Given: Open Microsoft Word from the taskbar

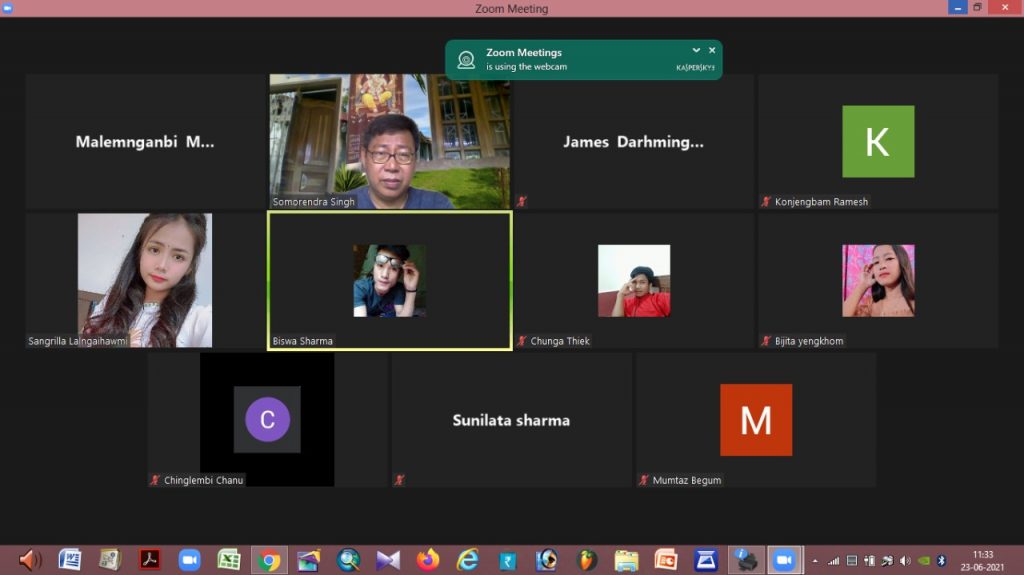Looking at the screenshot, I should (x=70, y=560).
